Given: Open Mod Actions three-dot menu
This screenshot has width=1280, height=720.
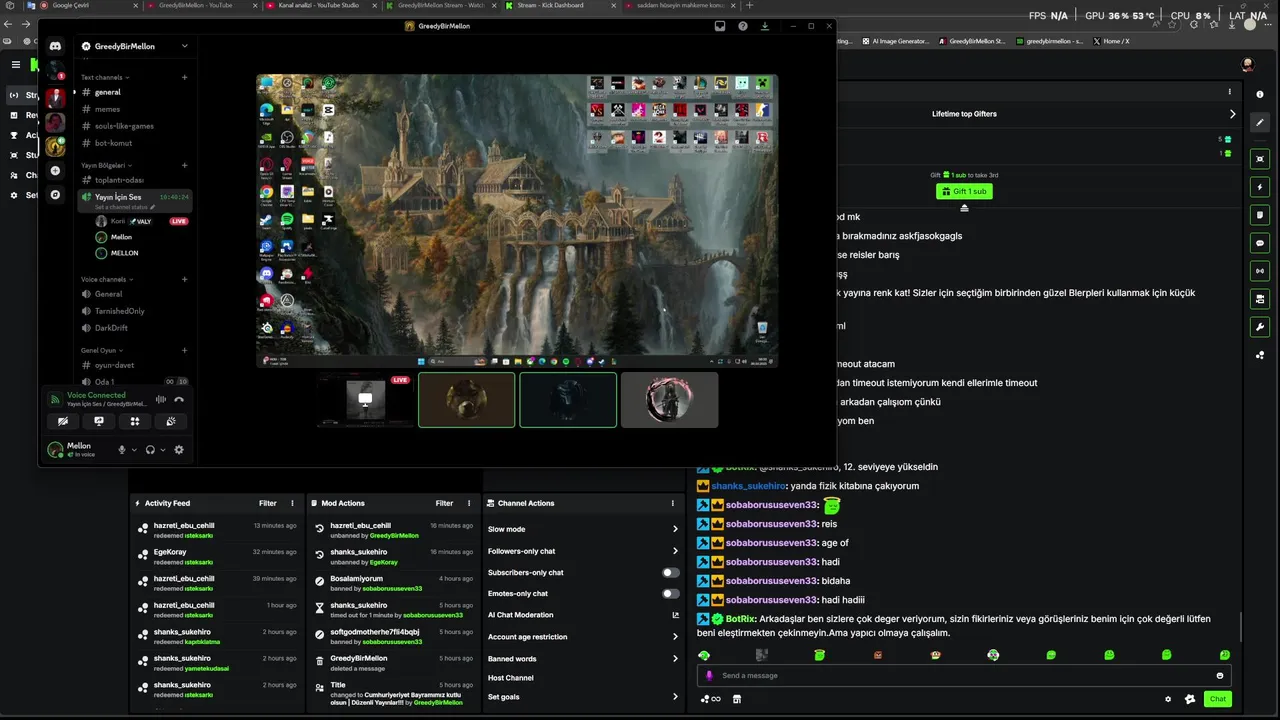Looking at the screenshot, I should point(470,503).
